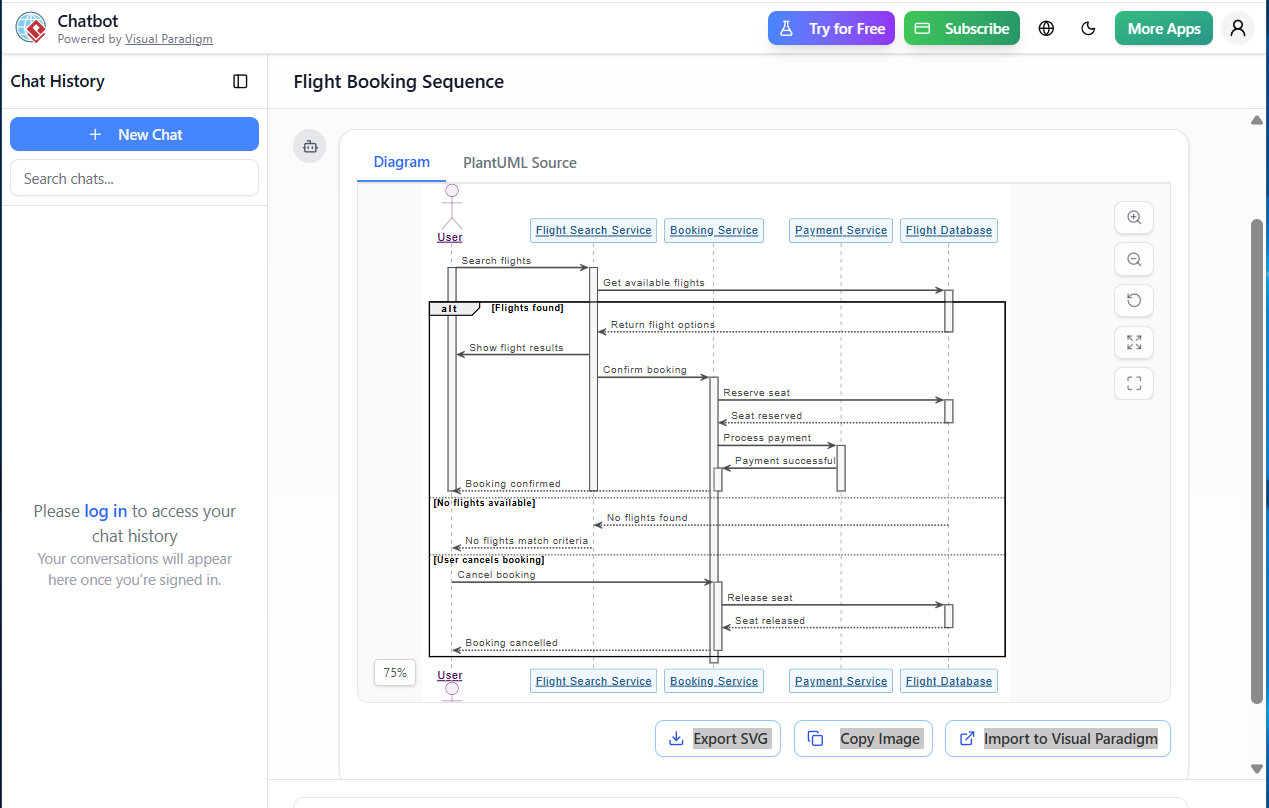Click the robot chatbot avatar icon
1269x808 pixels.
pyautogui.click(x=309, y=145)
